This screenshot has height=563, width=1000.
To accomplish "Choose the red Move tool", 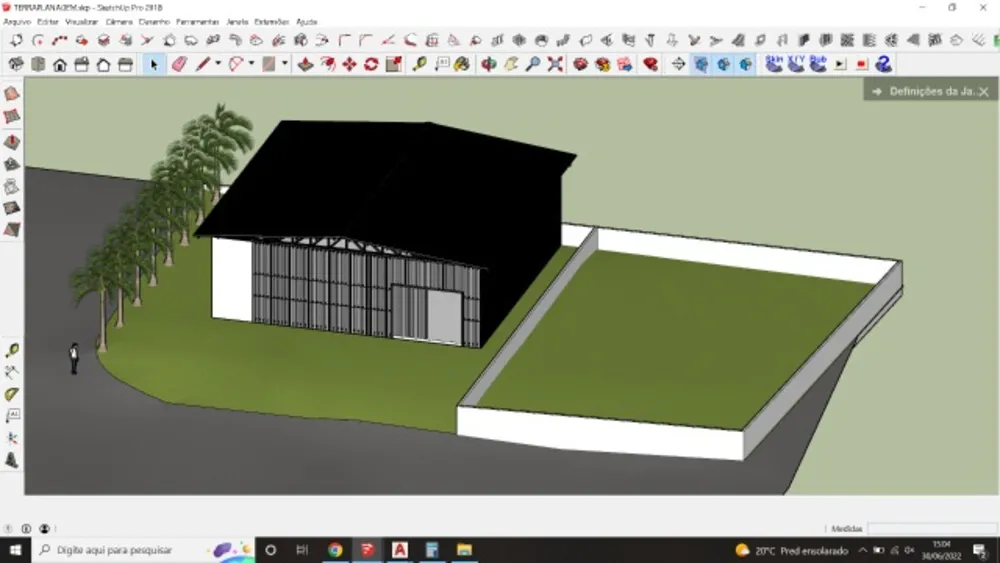I will (x=349, y=64).
